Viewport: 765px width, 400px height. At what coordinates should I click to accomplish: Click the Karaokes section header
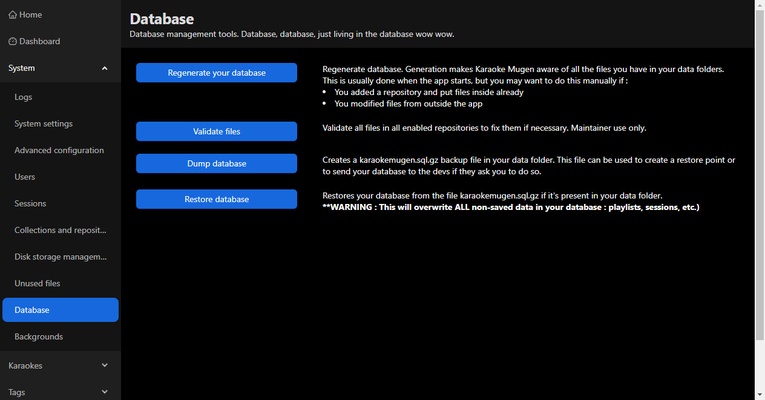click(x=60, y=365)
